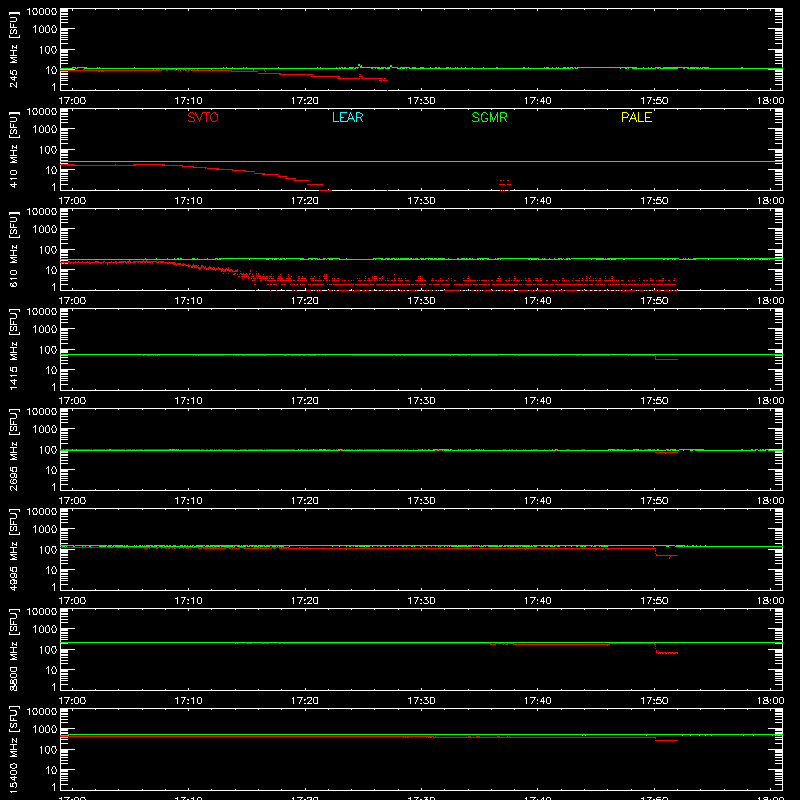This screenshot has width=800, height=800.
Task: Select 17:10 time label of 2695 MHz plot
Action: [189, 501]
